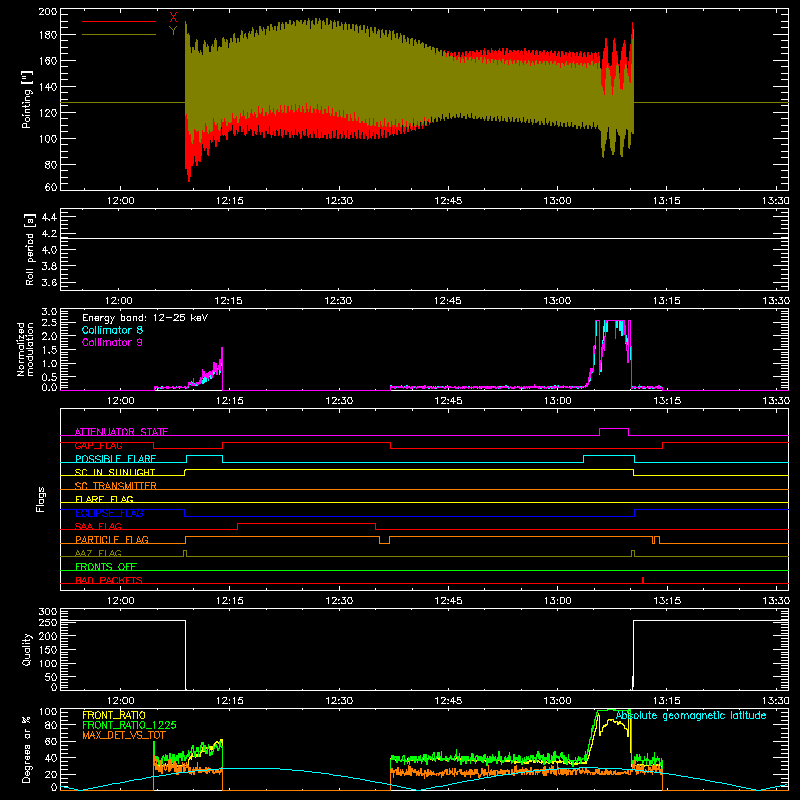The image size is (800, 800).
Task: Click the short red BAD_PACKETS spike marker
Action: tap(643, 580)
